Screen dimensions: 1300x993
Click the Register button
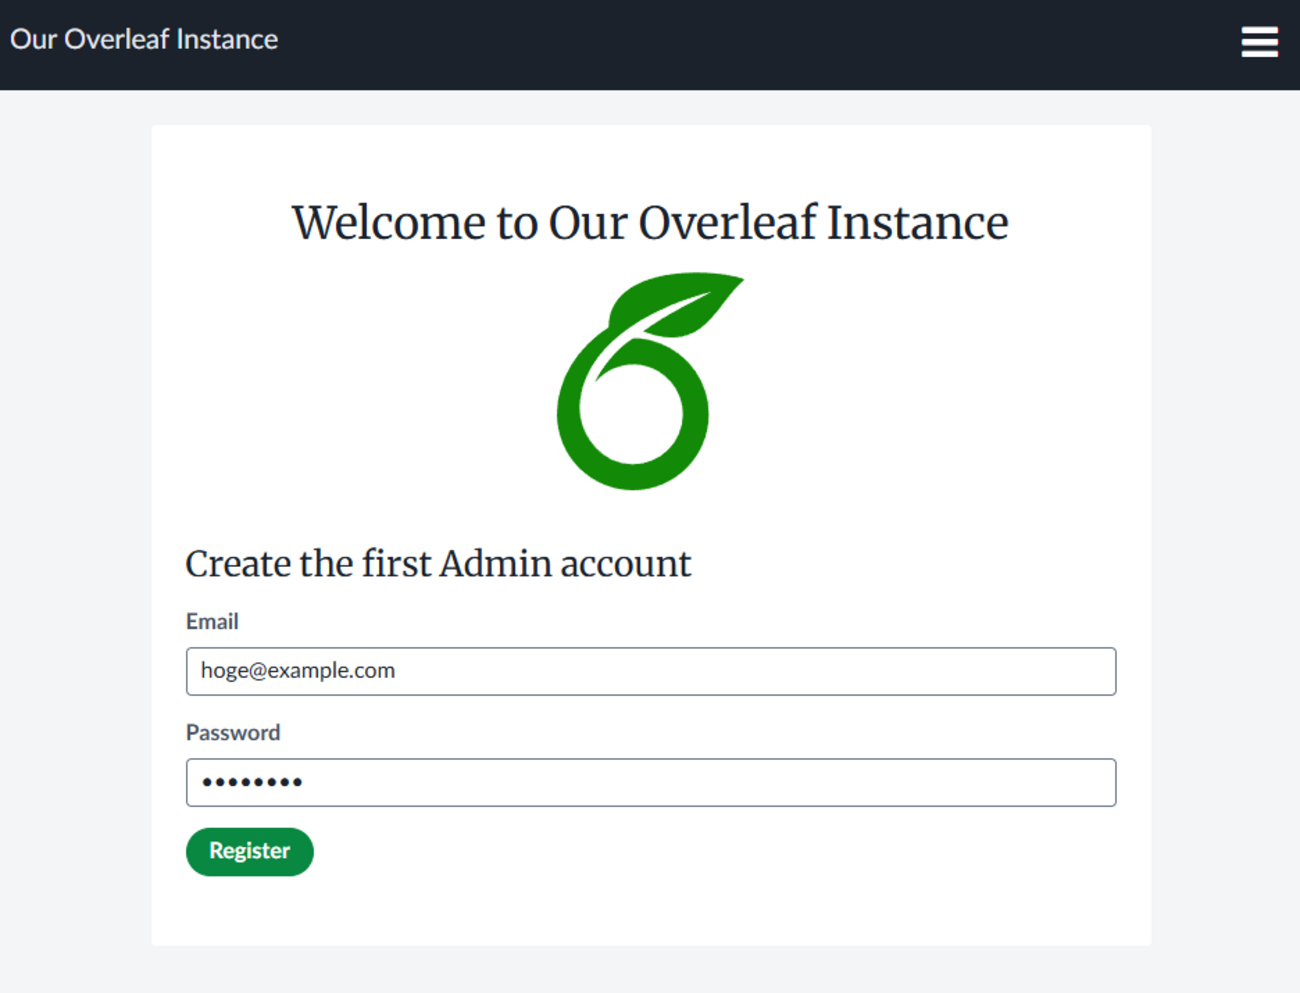[250, 851]
